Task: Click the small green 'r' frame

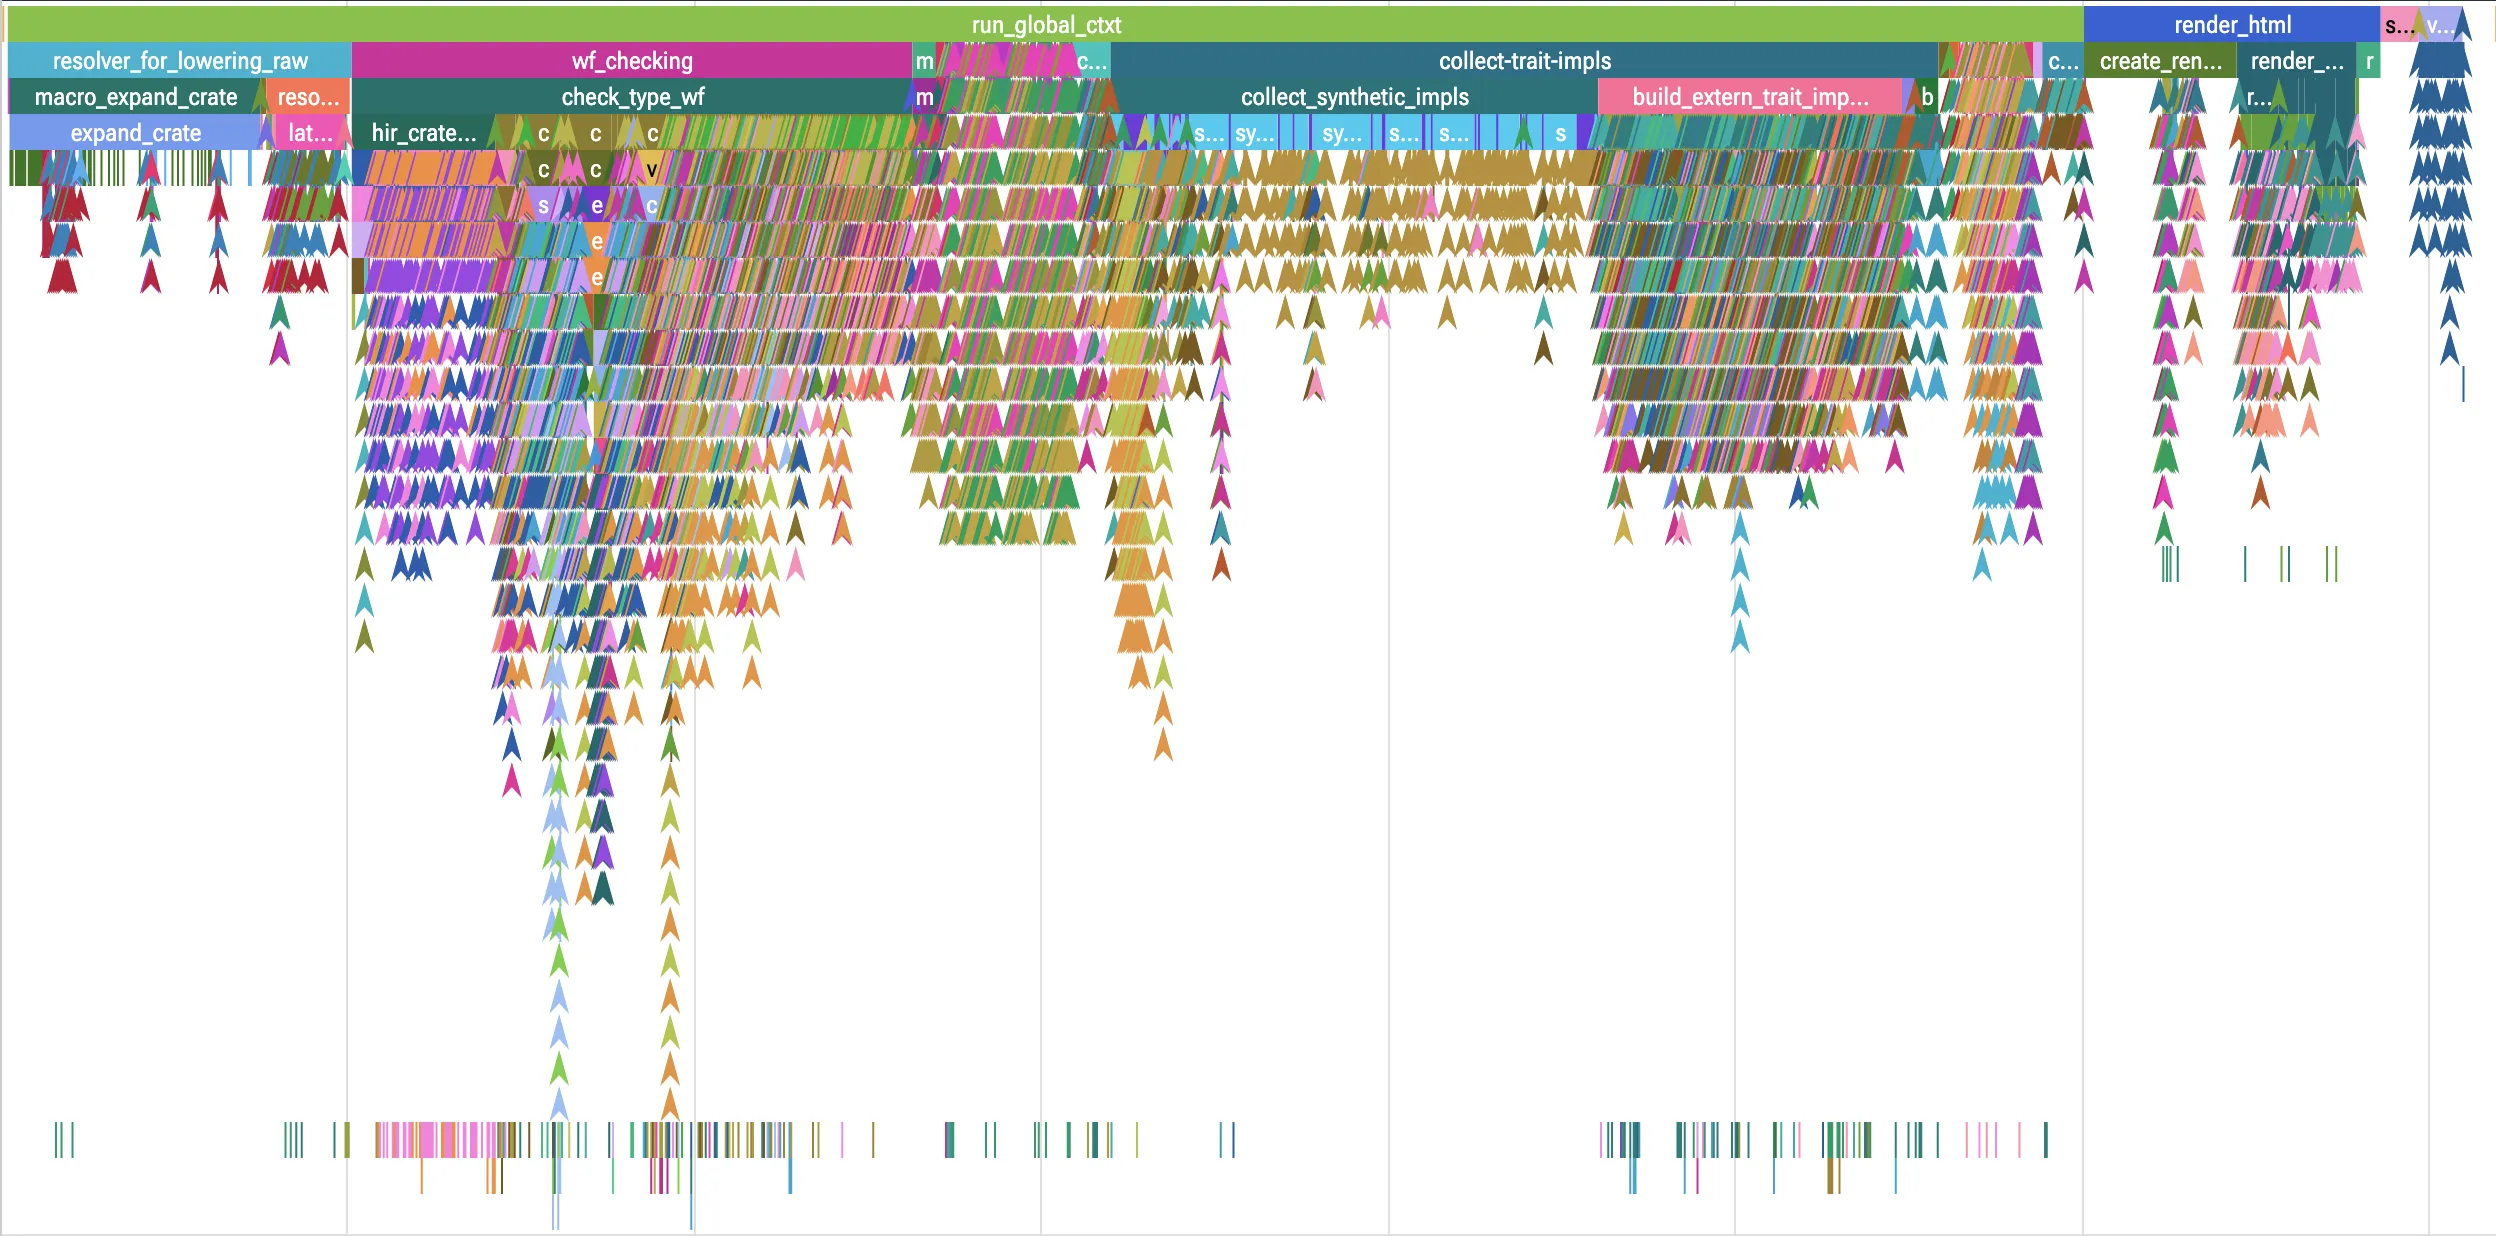Action: [x=2369, y=61]
